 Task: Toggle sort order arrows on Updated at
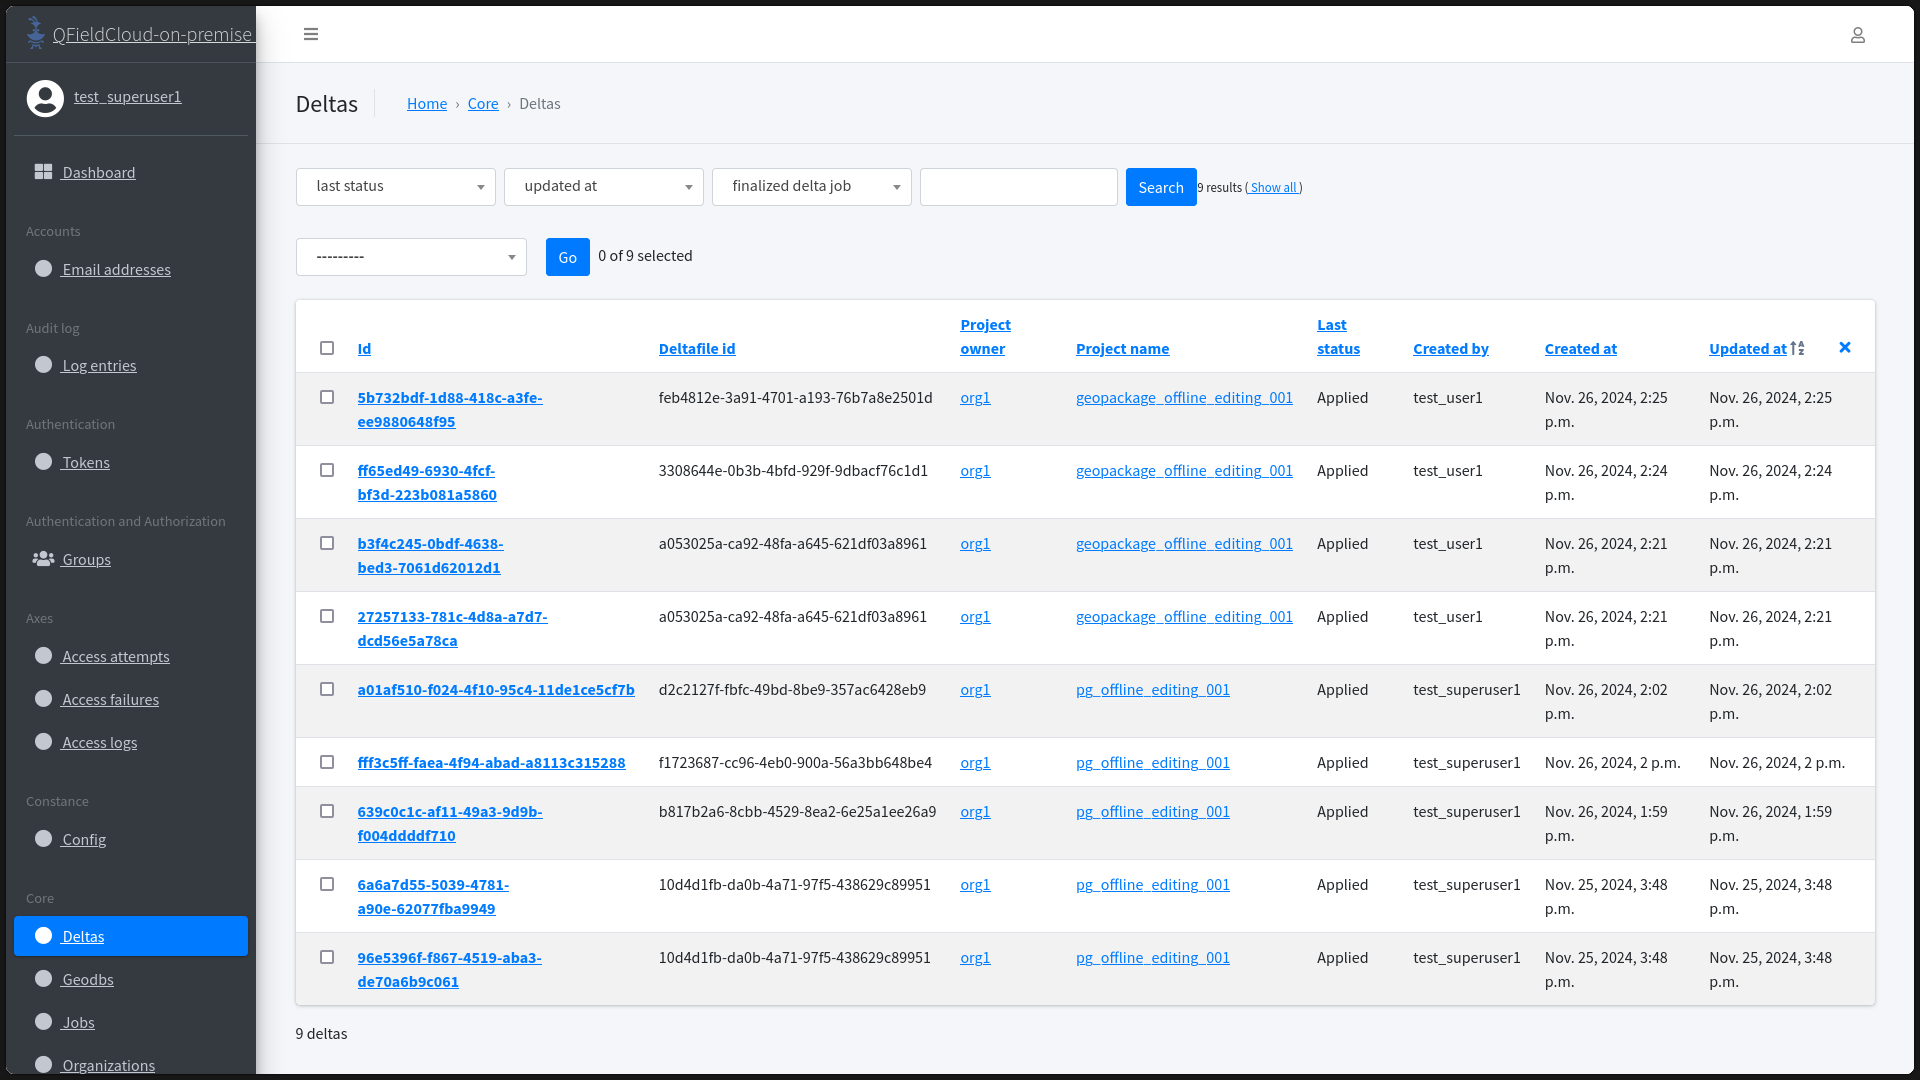(x=1797, y=349)
